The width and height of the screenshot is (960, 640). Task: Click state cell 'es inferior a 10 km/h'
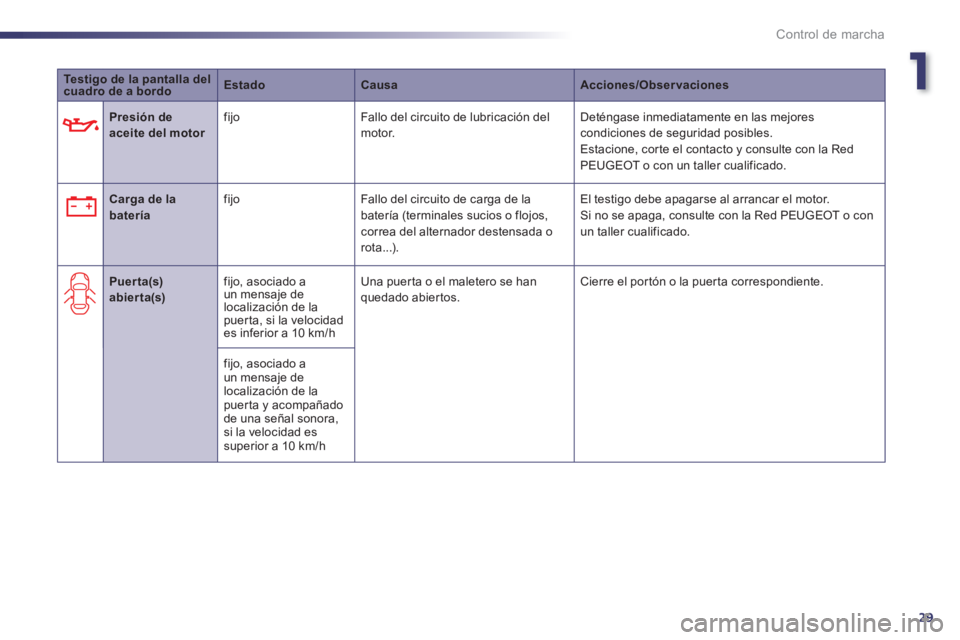click(286, 307)
